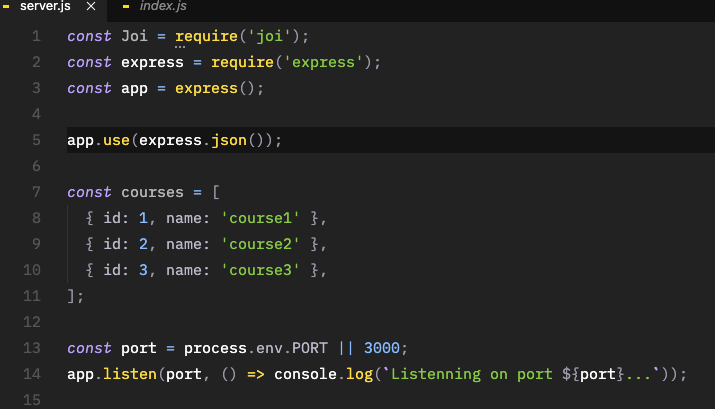Click require keyword on line 1
The height and width of the screenshot is (409, 715).
206,36
